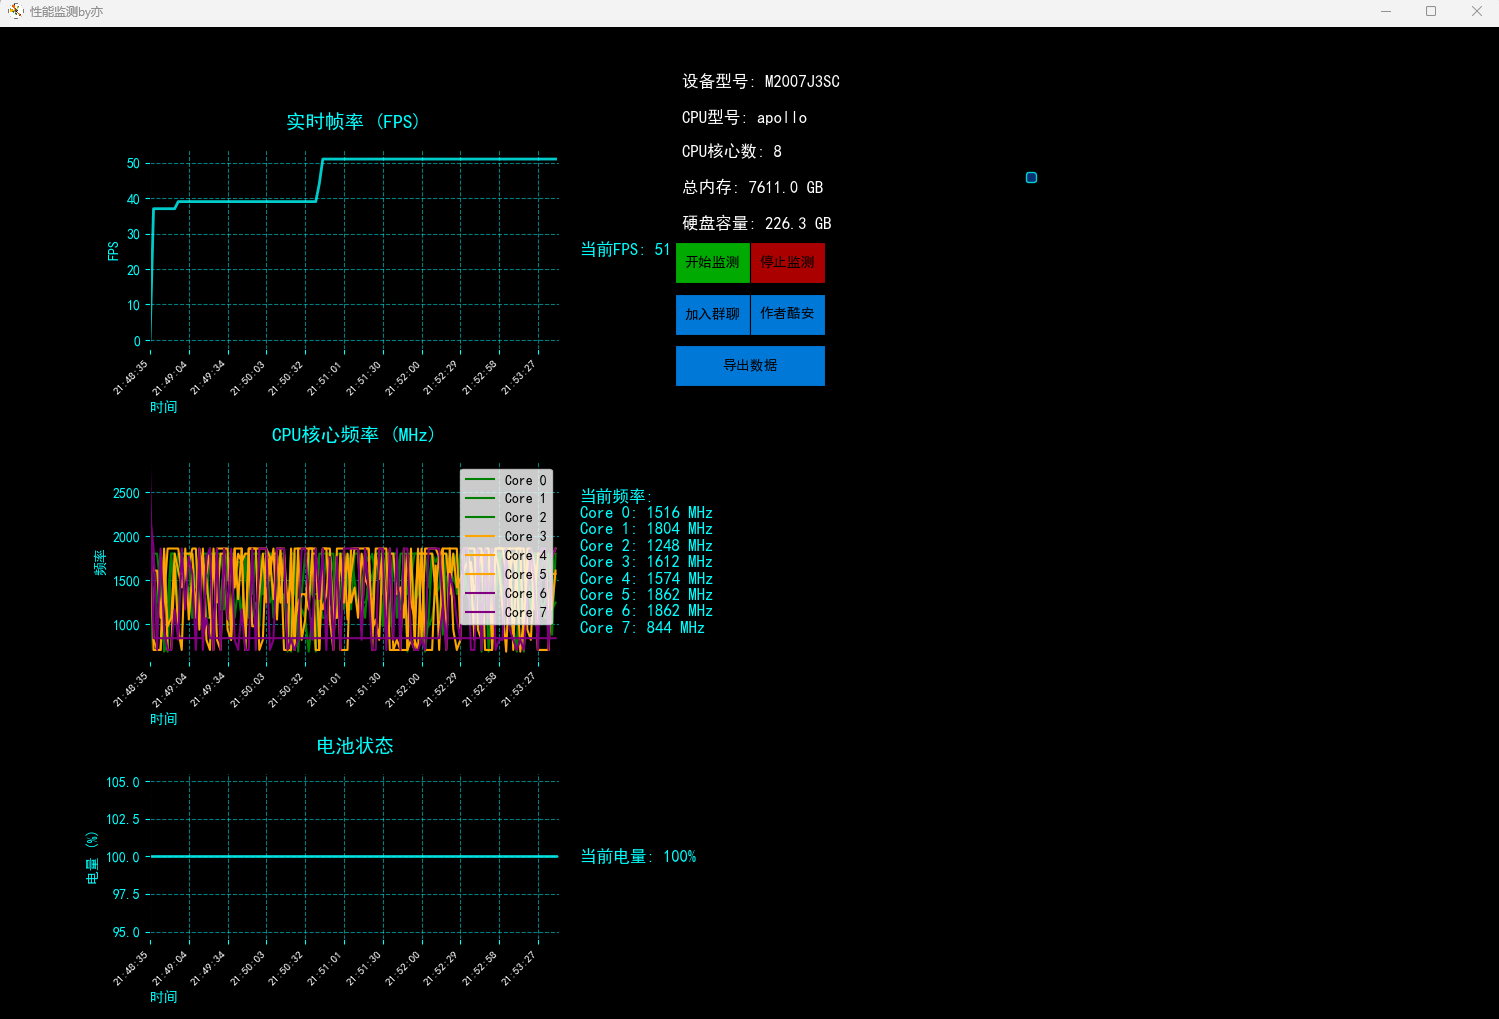Screen dimensions: 1499x1019
Task: Click the 当前频率 heading
Action: click(615, 496)
